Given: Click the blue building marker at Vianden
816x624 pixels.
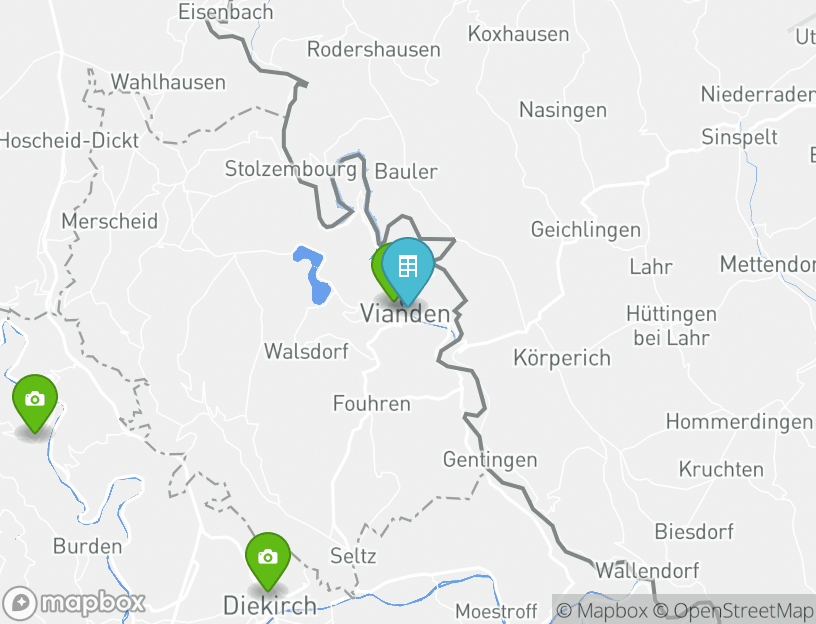Looking at the screenshot, I should tap(408, 269).
